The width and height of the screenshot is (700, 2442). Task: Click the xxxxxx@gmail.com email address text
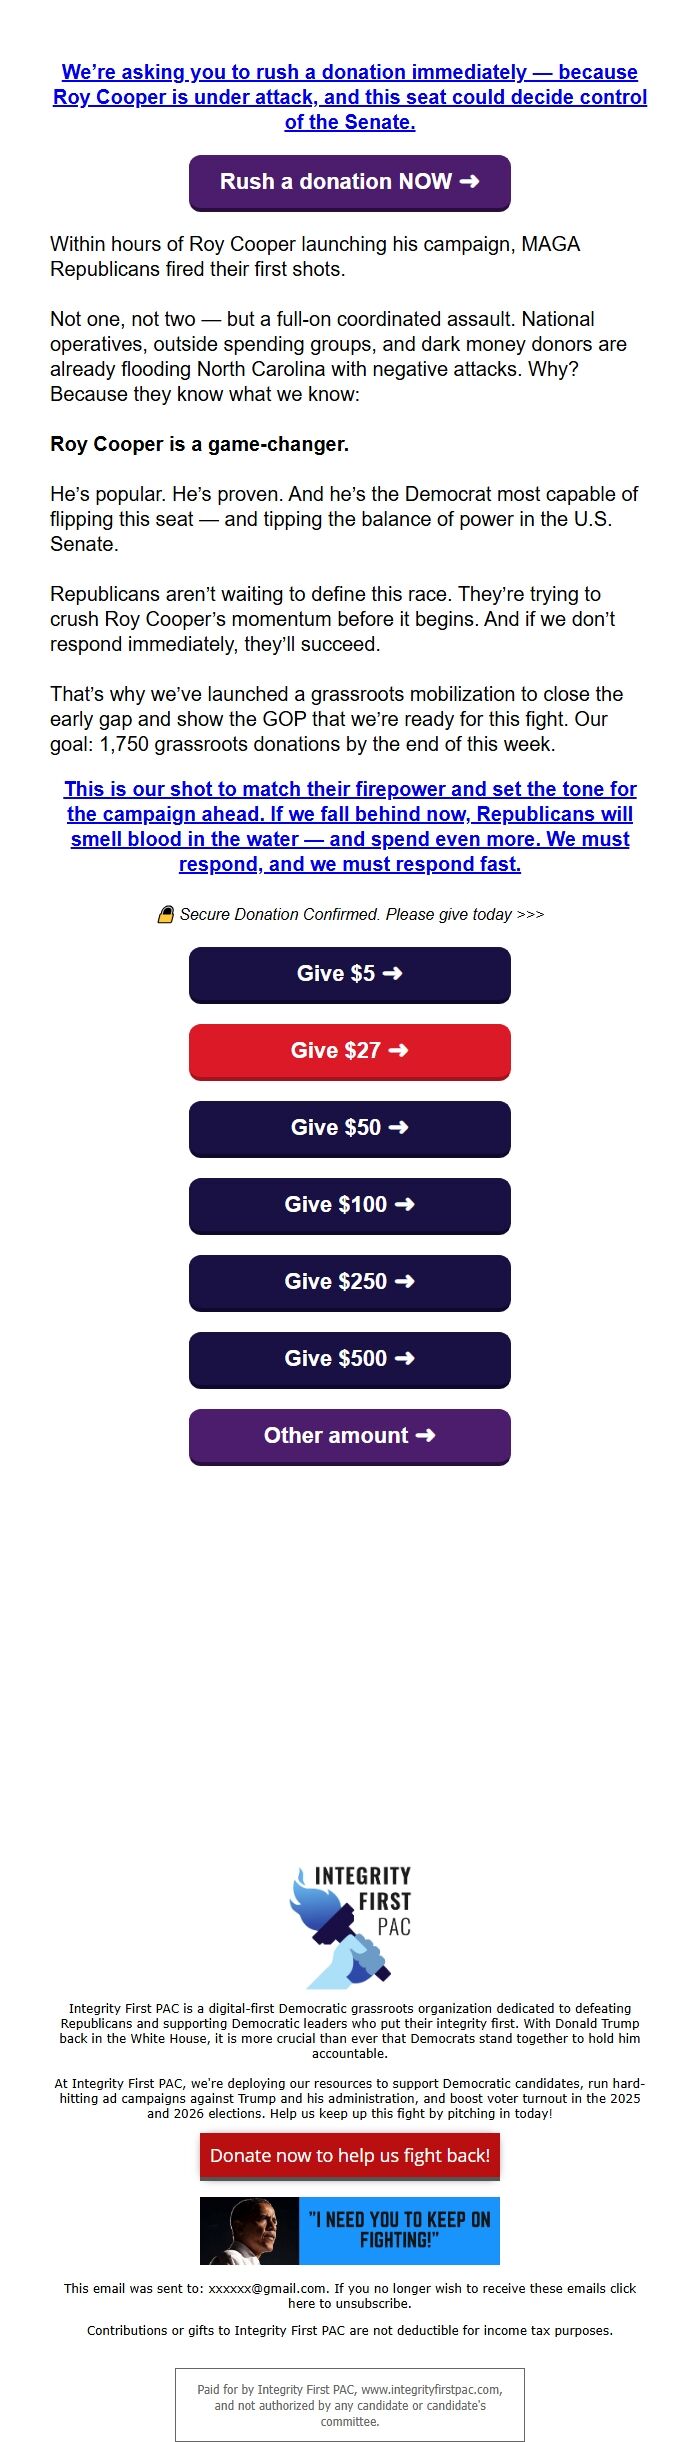coord(267,2288)
